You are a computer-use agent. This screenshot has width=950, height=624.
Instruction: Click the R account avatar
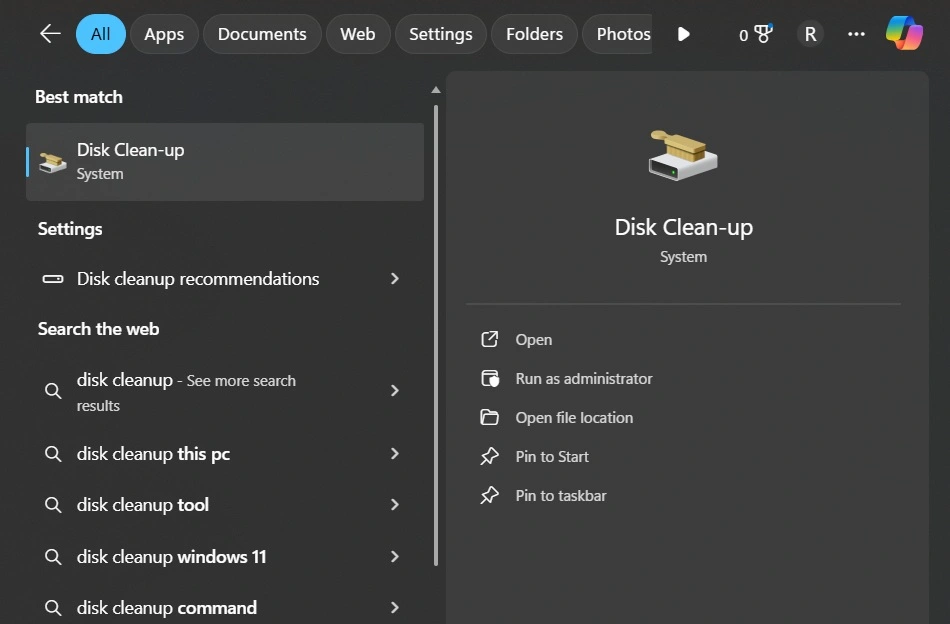[810, 34]
